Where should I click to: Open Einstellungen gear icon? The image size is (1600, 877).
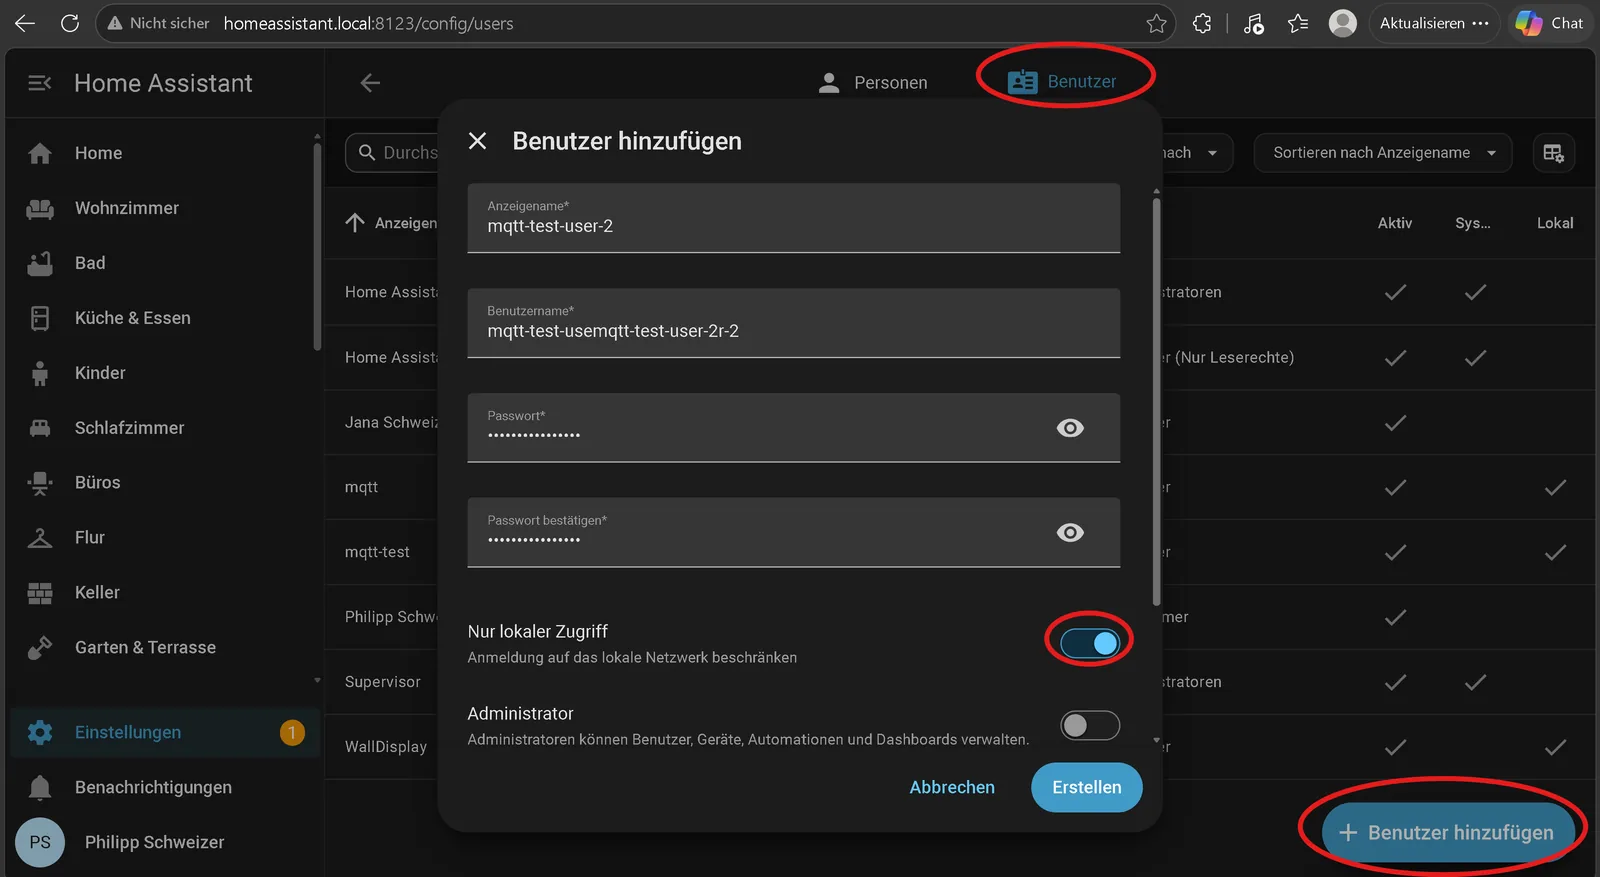40,732
